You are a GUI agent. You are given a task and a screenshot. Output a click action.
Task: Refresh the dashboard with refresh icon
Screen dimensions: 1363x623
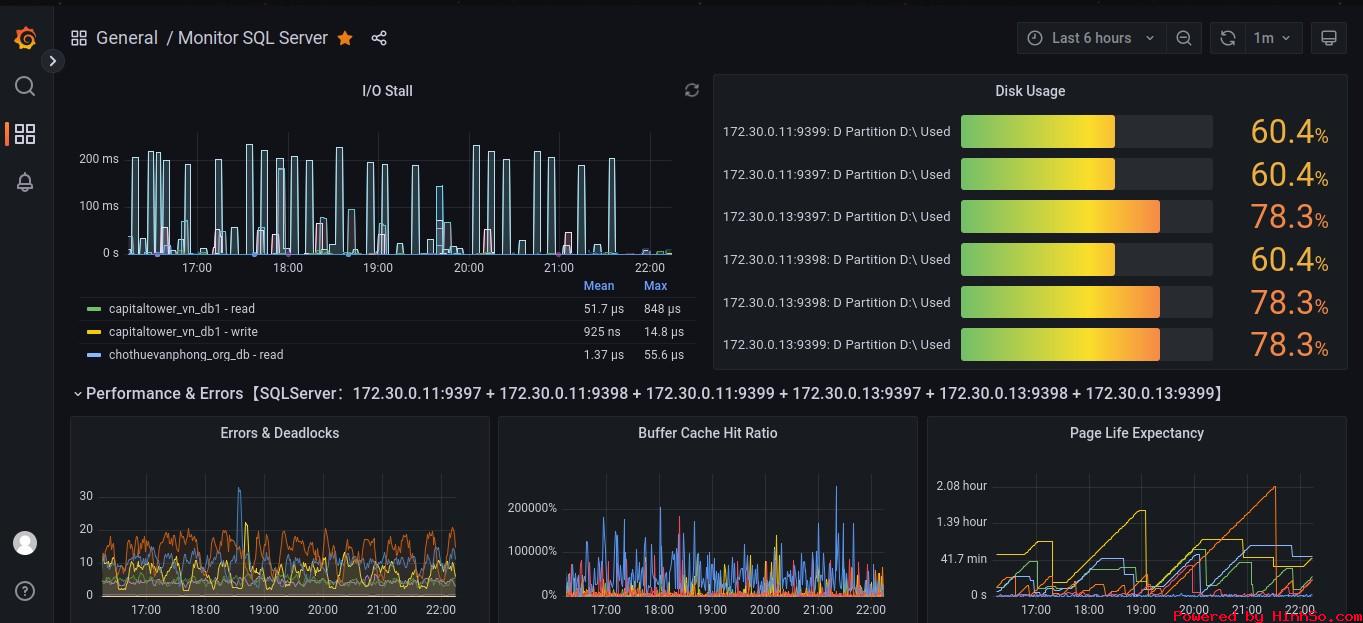coord(1228,38)
